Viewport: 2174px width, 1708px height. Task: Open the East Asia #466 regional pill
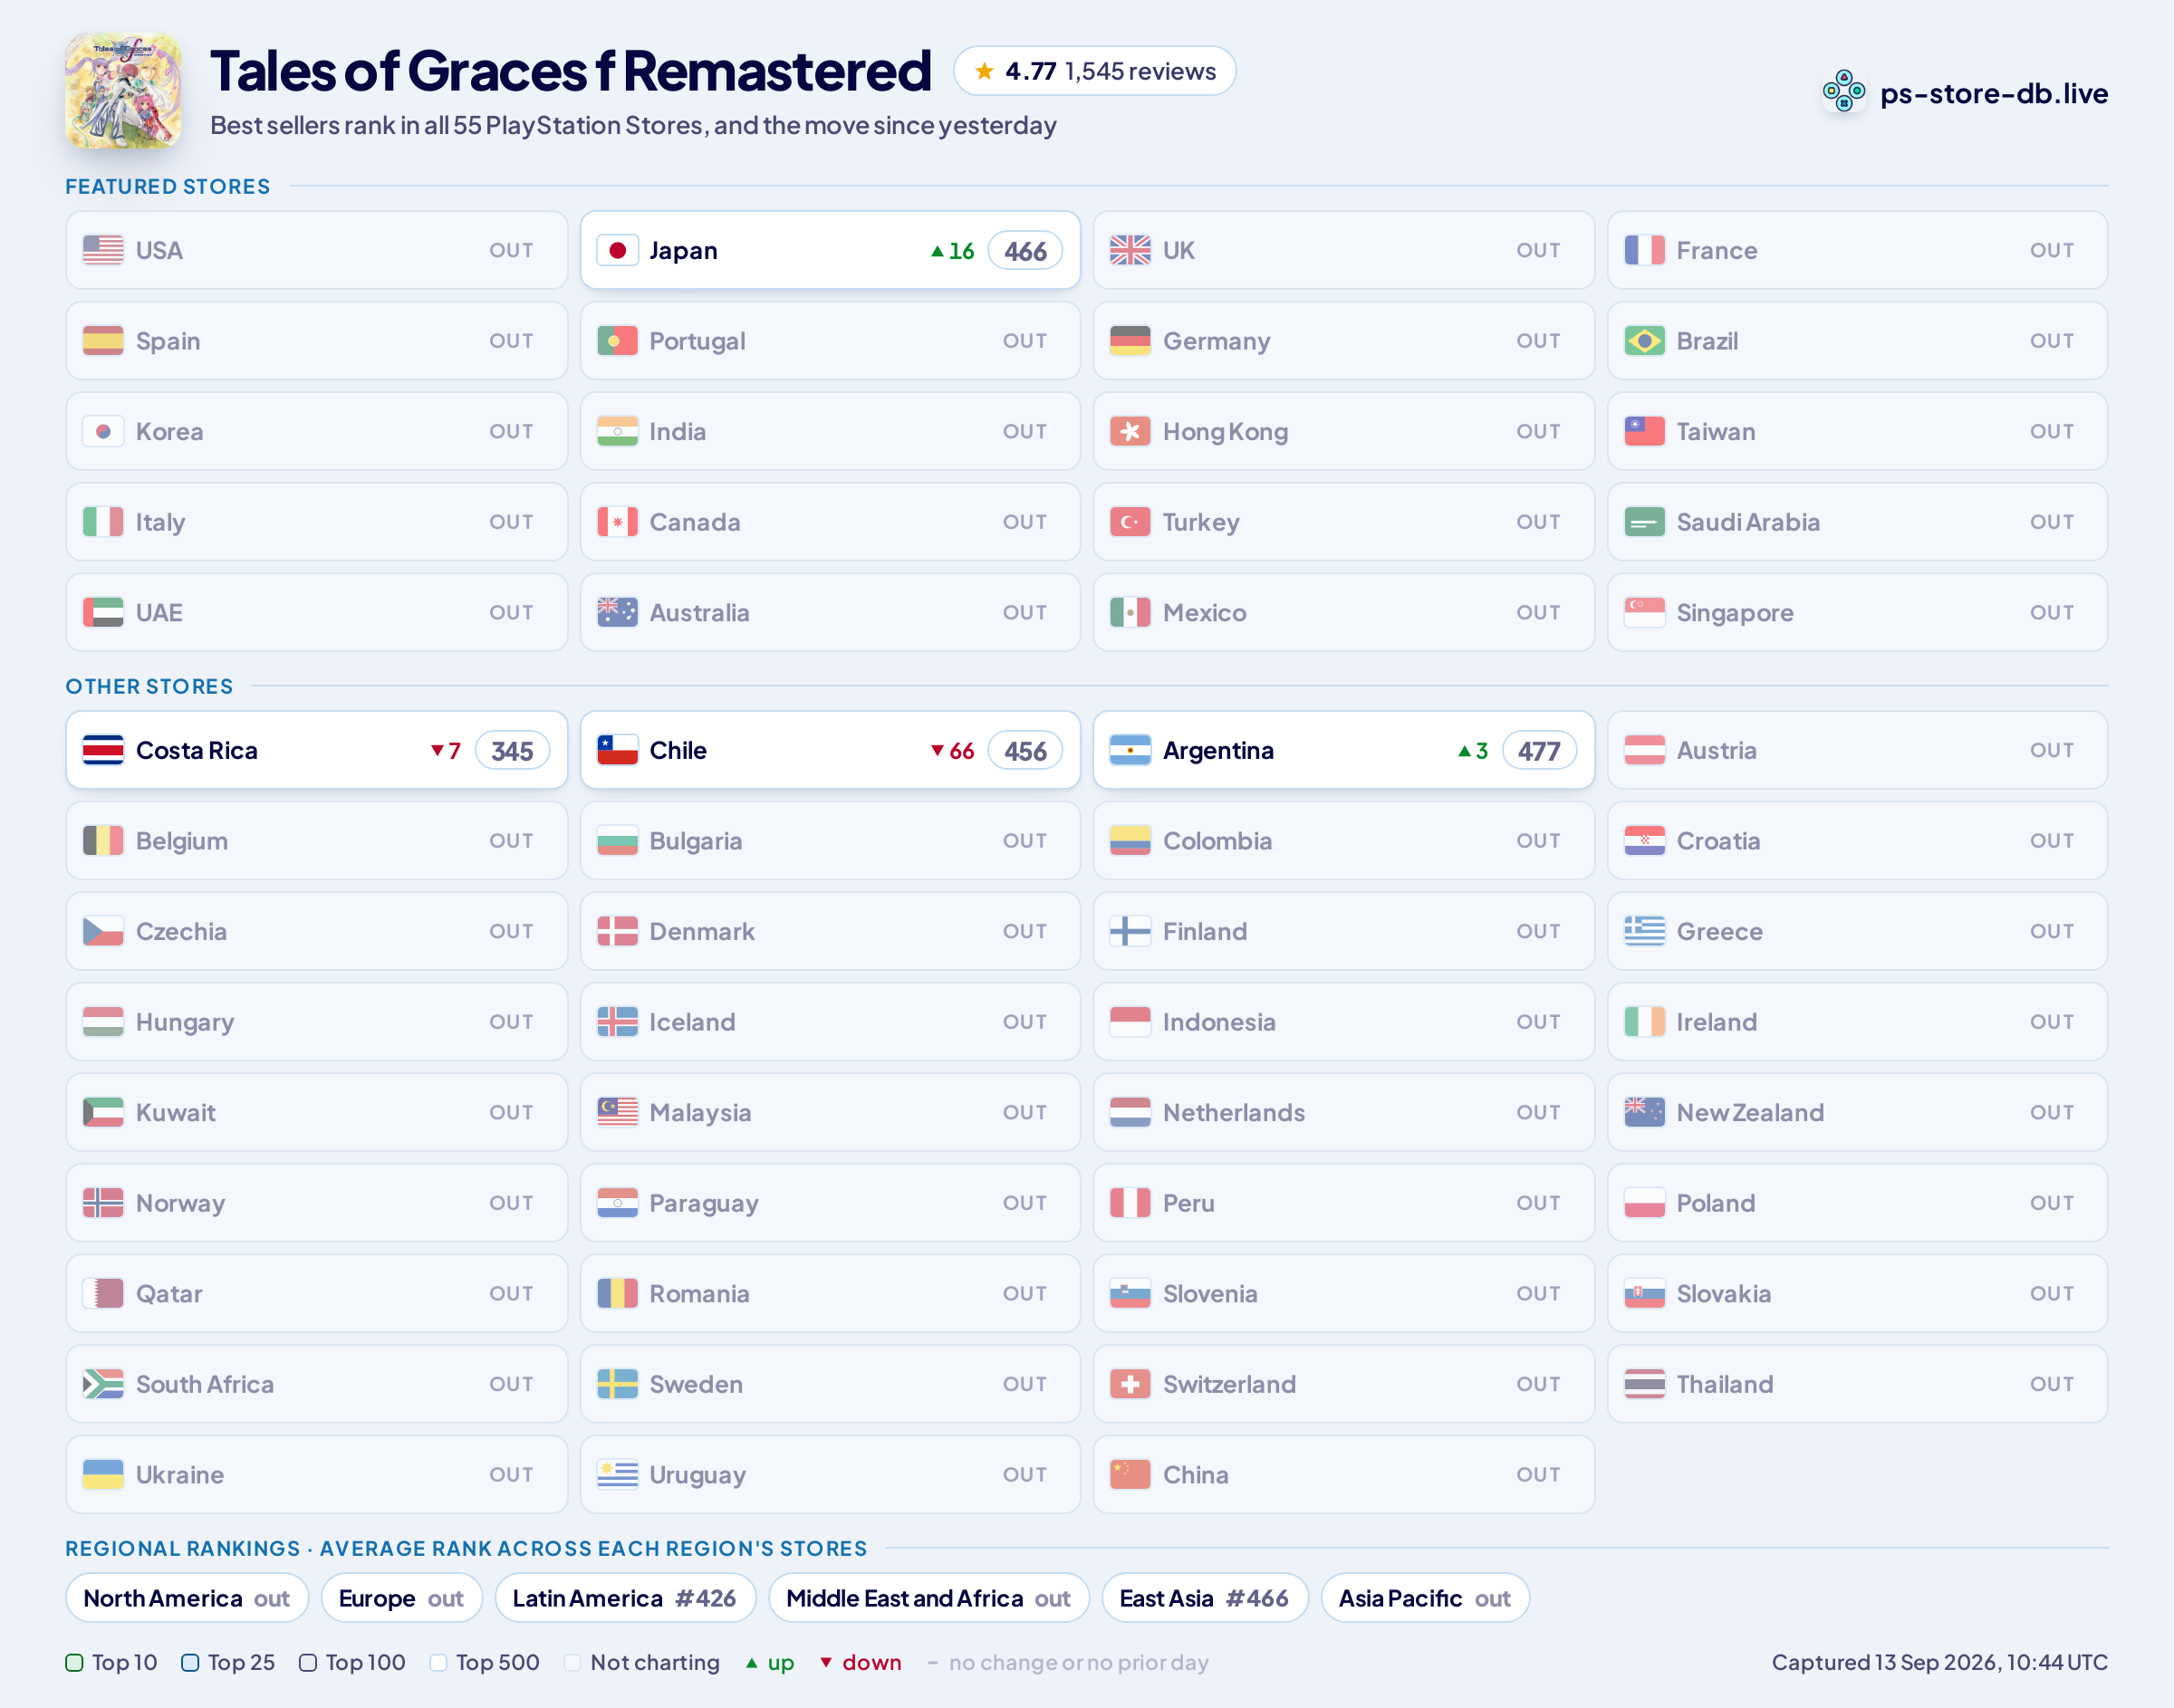point(1204,1598)
